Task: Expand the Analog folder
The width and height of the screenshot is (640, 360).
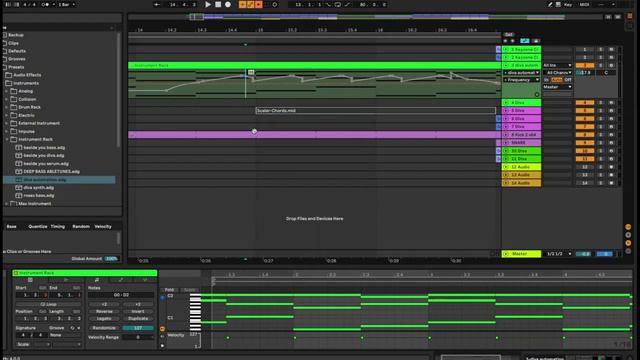Action: 7,91
